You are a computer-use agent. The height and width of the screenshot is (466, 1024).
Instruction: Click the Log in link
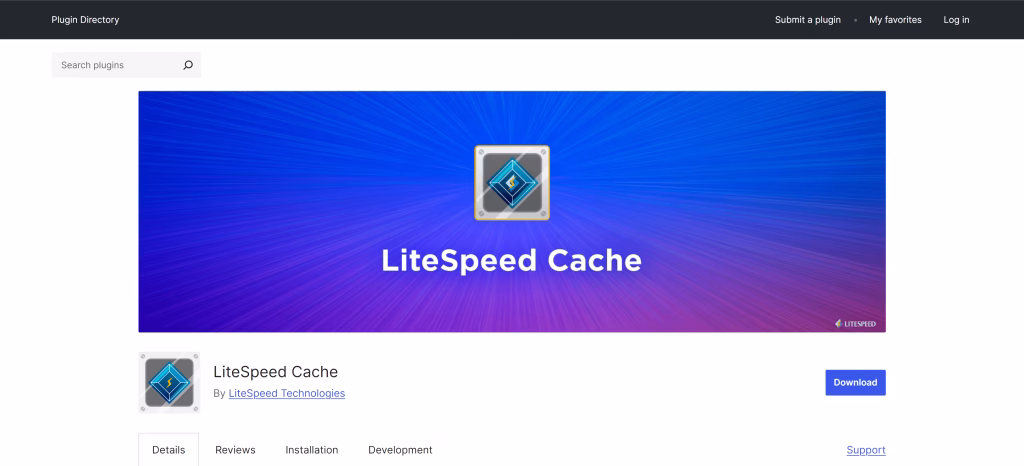956,20
